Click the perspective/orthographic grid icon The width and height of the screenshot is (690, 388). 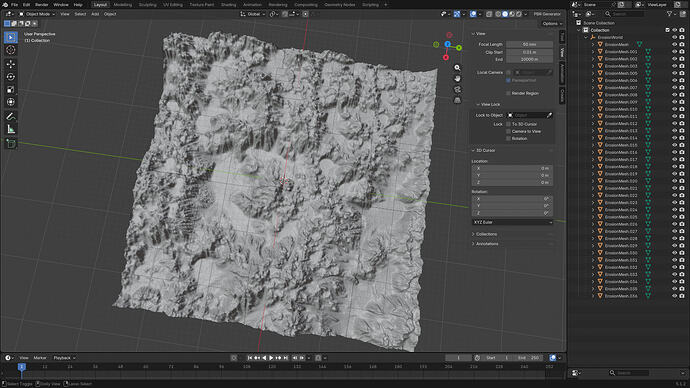click(457, 100)
